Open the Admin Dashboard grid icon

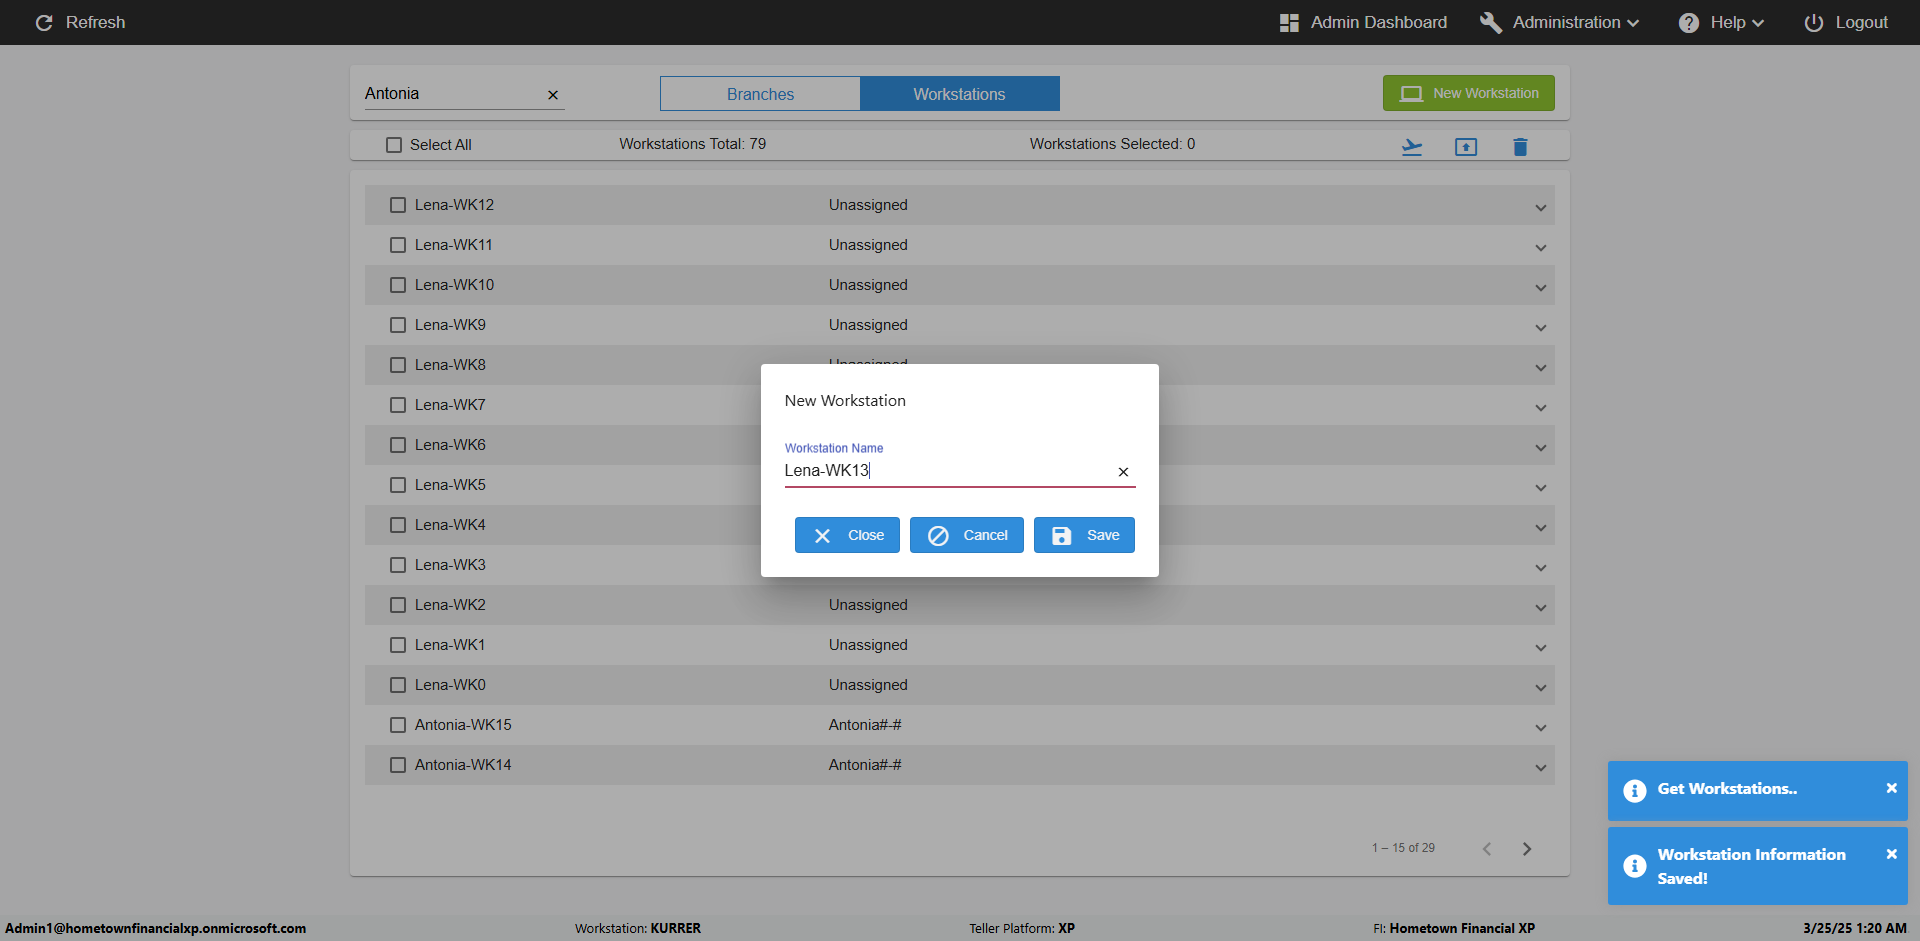coord(1289,22)
